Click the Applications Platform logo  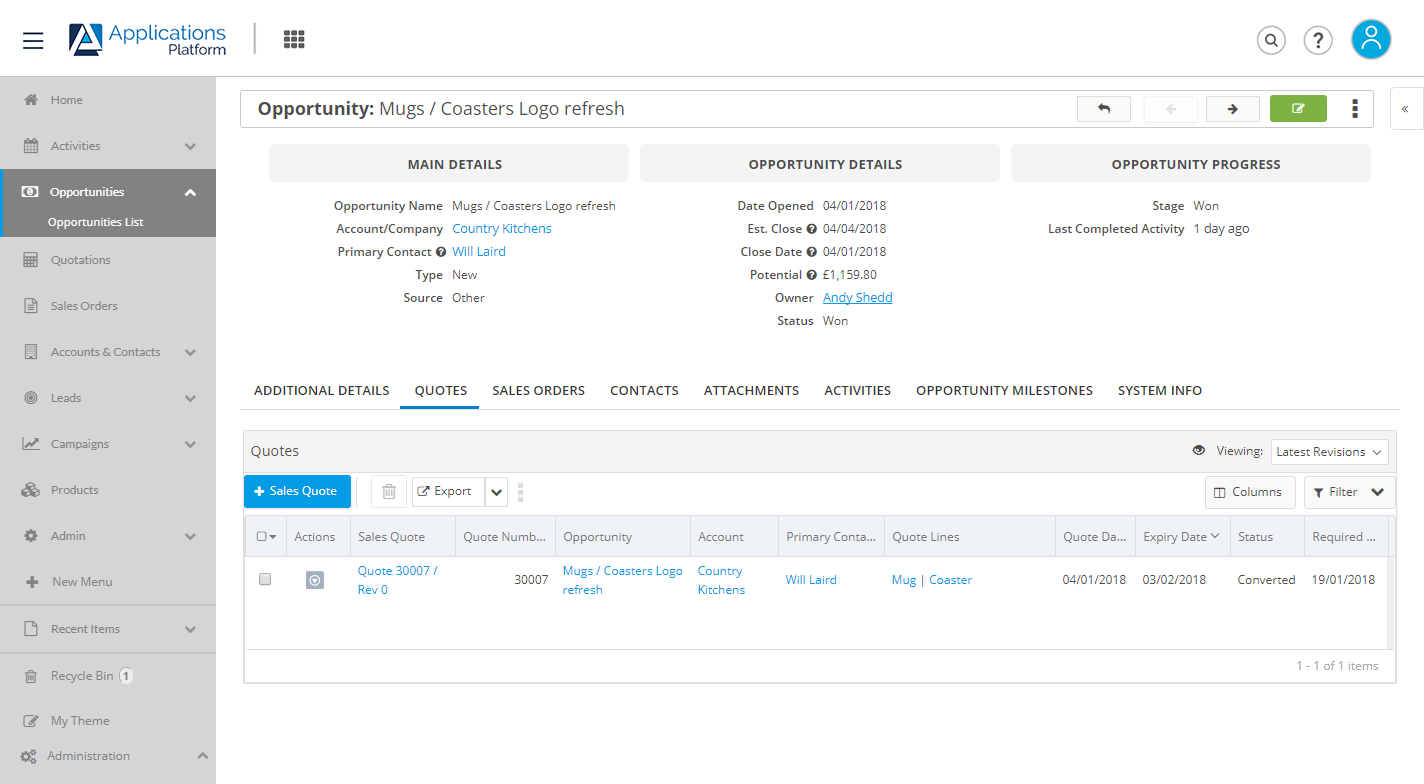point(148,40)
